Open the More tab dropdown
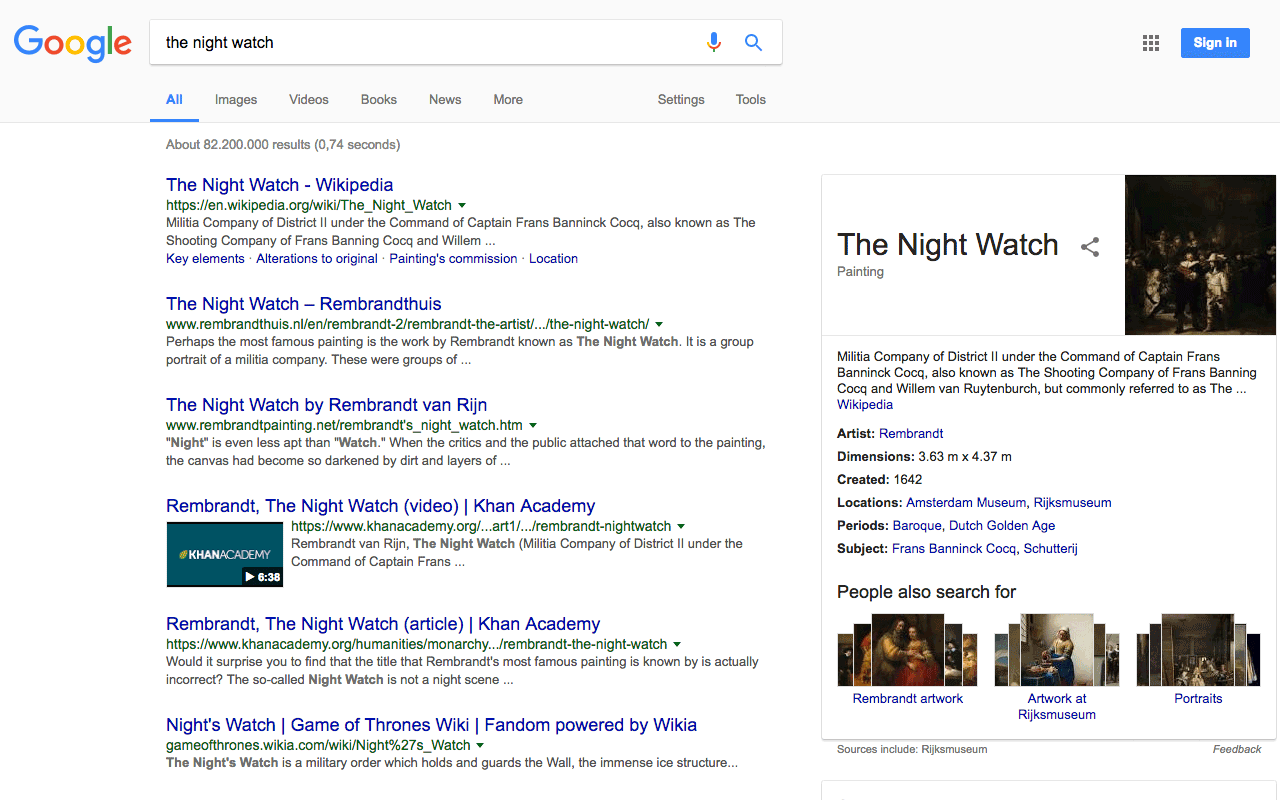Screen dimensions: 1280x800 tap(508, 99)
